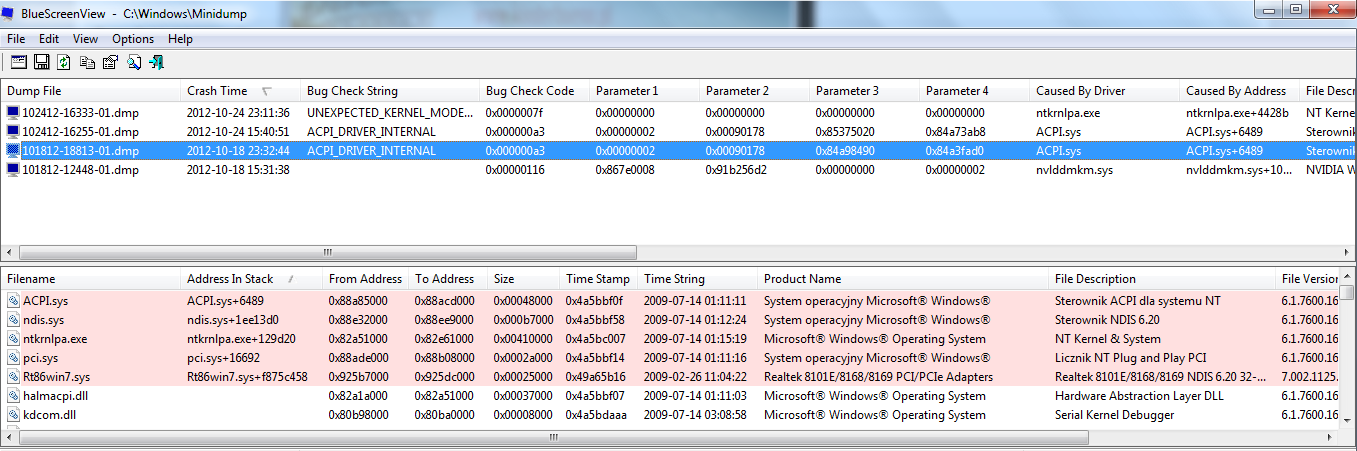This screenshot has height=451, width=1357.
Task: Click the Advanced Options toolbar icon
Action: [18, 62]
